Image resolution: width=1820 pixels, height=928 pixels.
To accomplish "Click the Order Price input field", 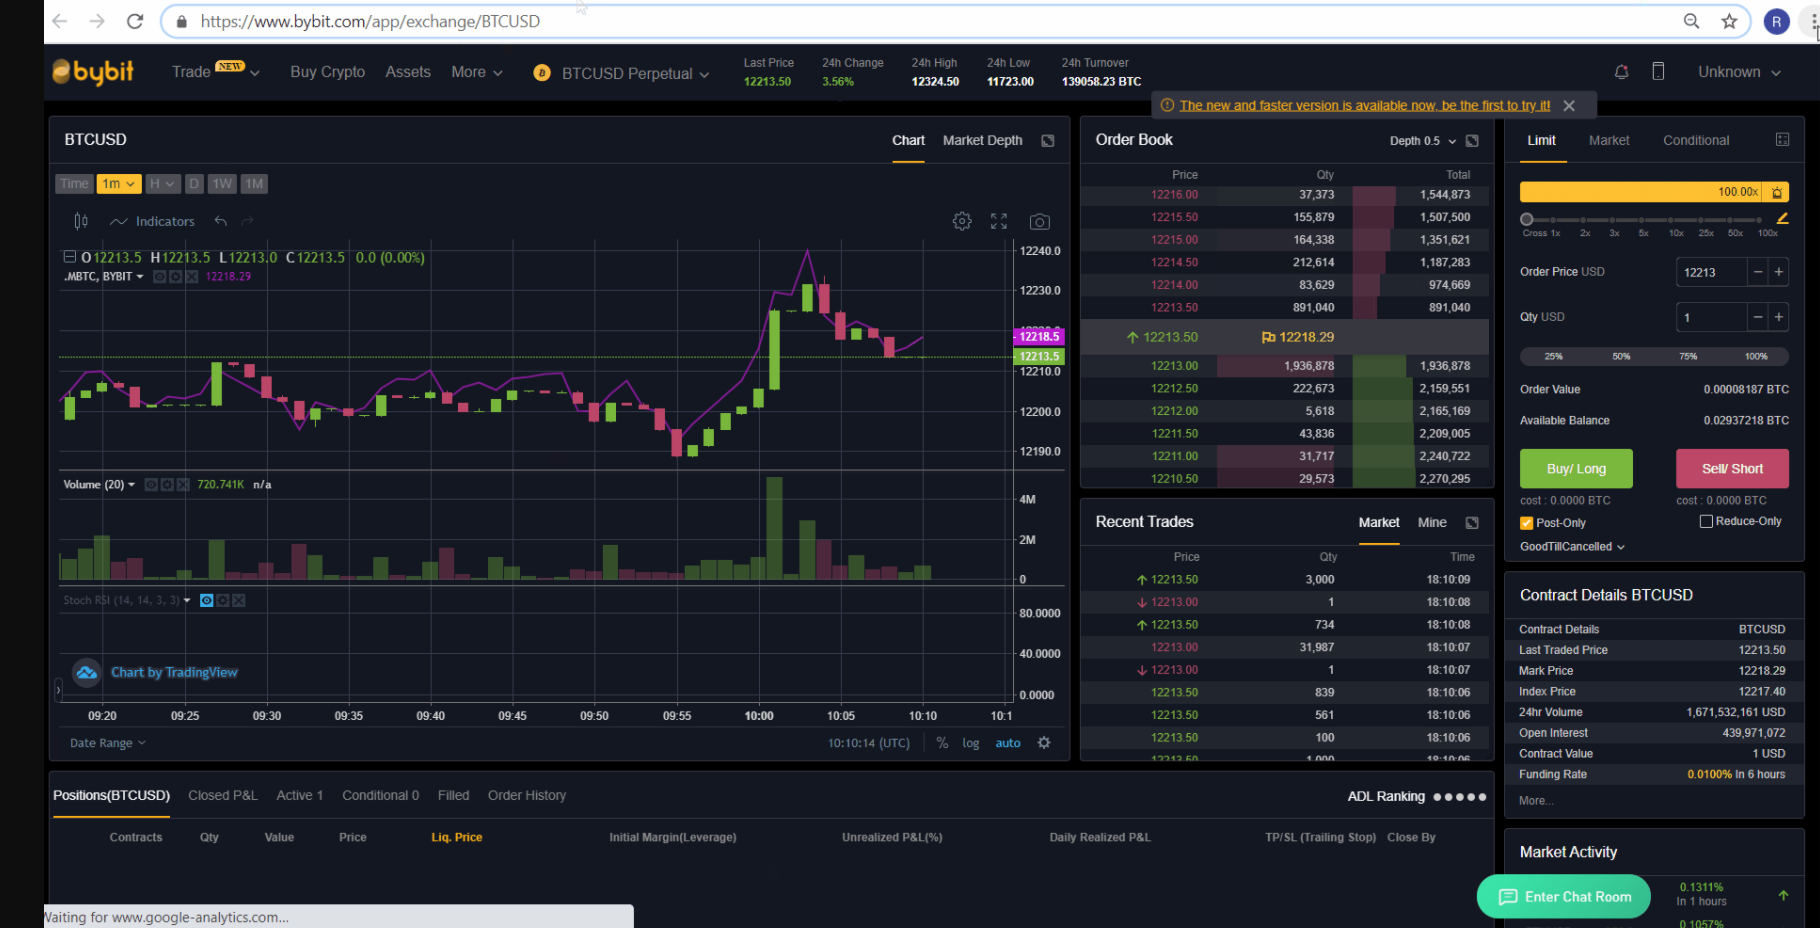I will coord(1711,272).
